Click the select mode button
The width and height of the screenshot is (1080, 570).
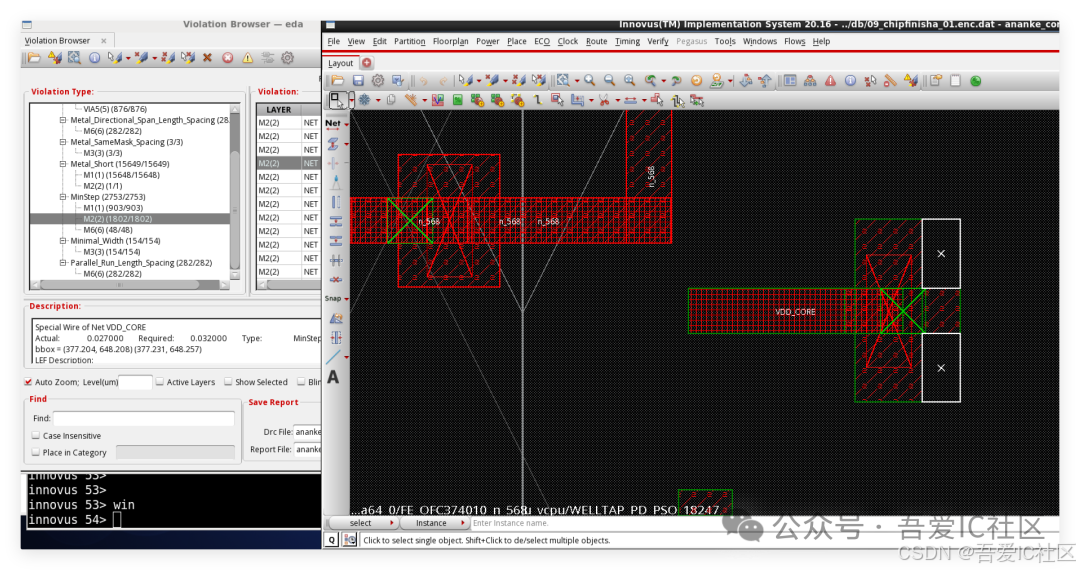coord(361,523)
